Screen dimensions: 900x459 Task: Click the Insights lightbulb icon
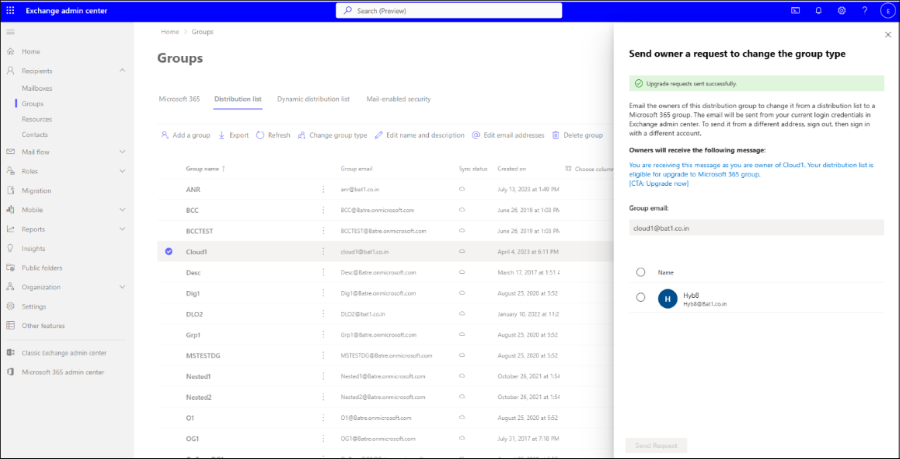tap(10, 248)
